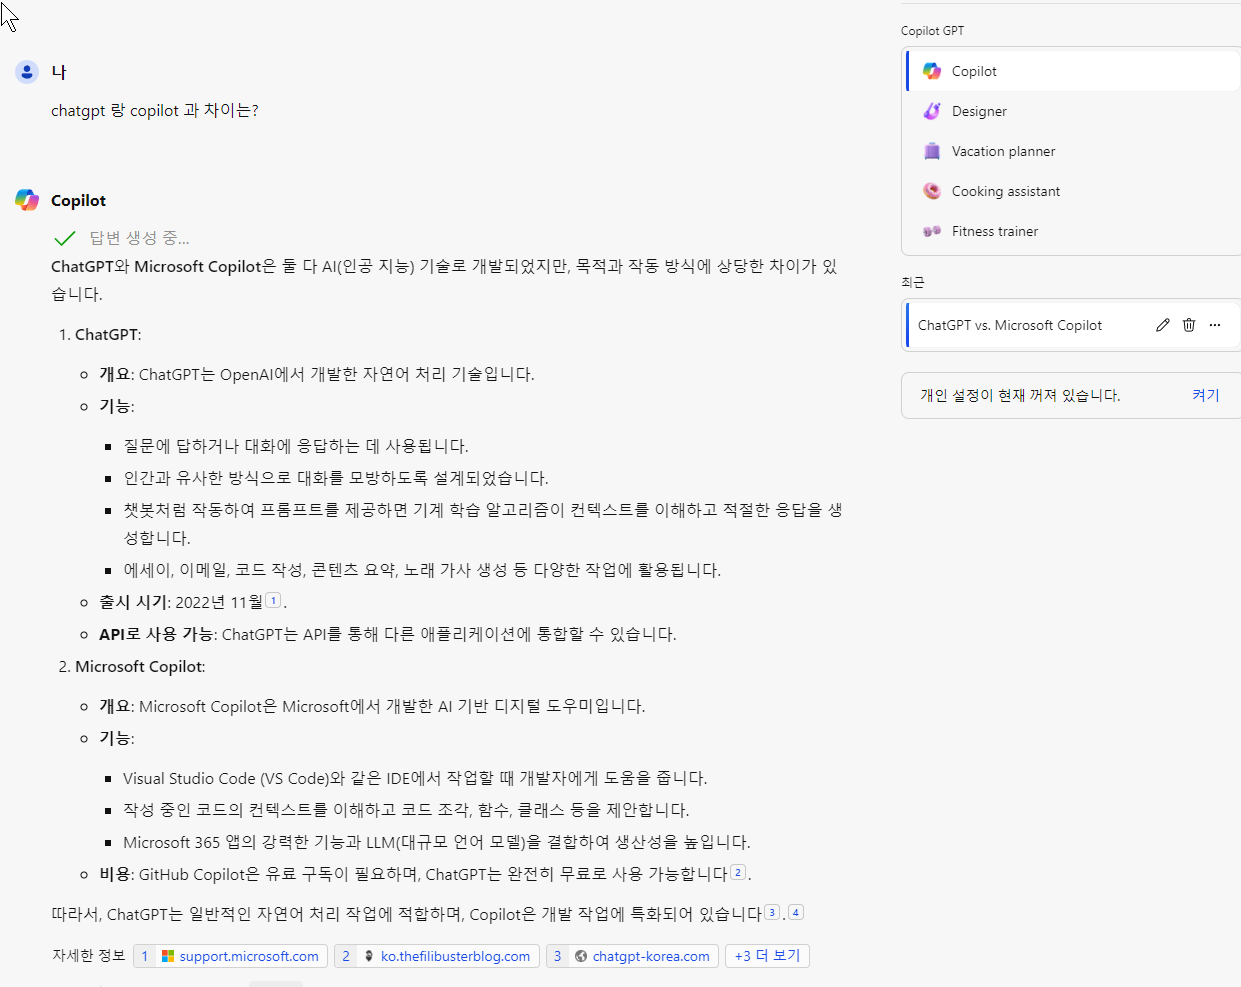Click the 출시 시기 line
The image size is (1241, 987).
pos(193,602)
